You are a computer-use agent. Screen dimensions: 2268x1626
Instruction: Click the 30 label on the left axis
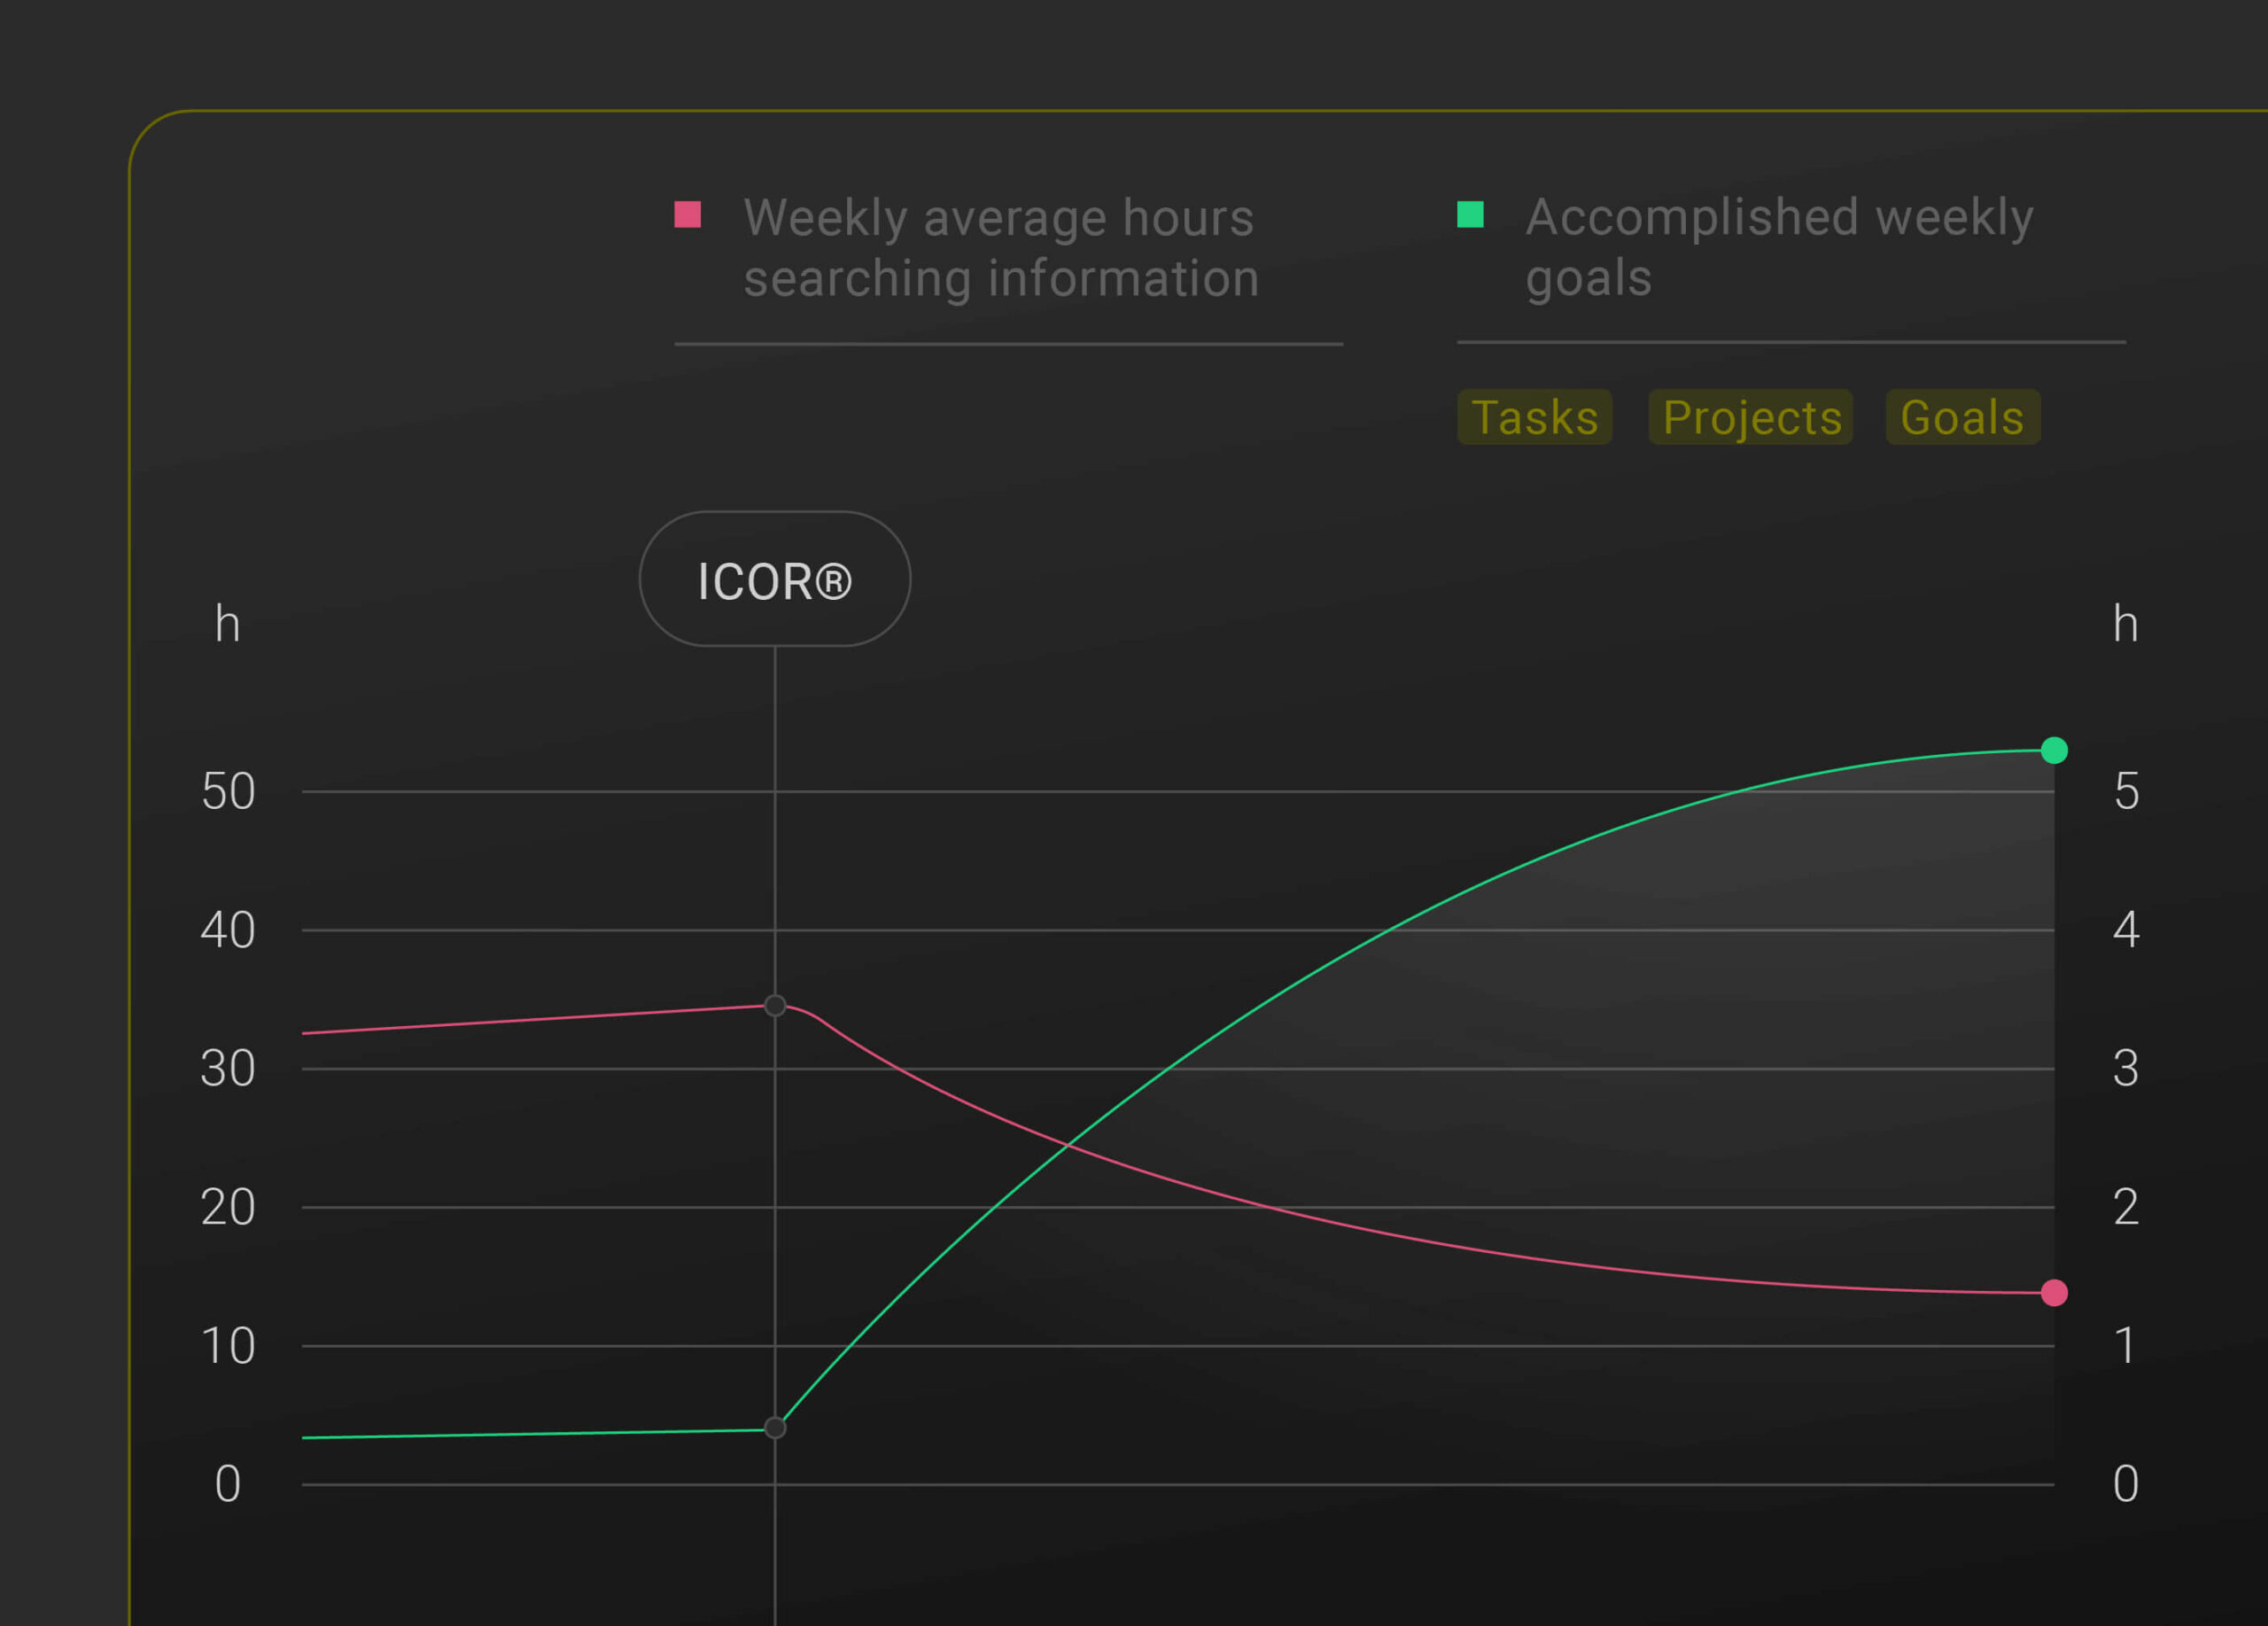228,1069
